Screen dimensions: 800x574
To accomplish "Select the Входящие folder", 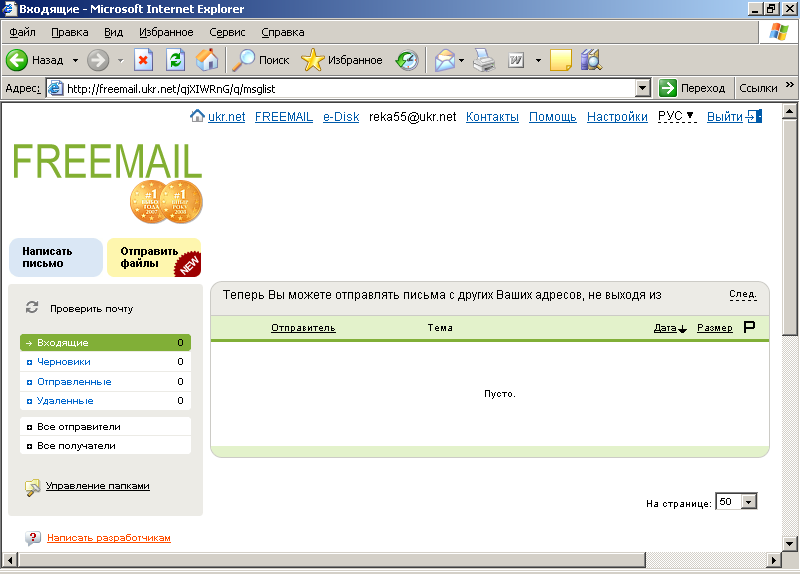I will [x=105, y=342].
